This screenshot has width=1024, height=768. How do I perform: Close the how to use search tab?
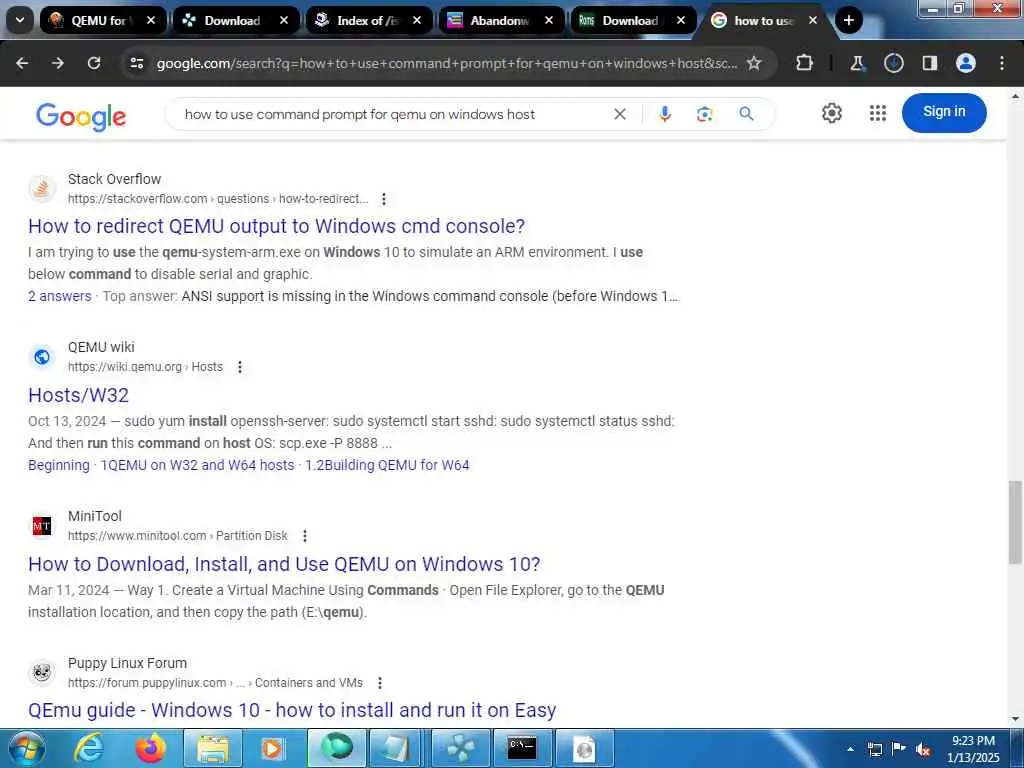click(x=813, y=20)
